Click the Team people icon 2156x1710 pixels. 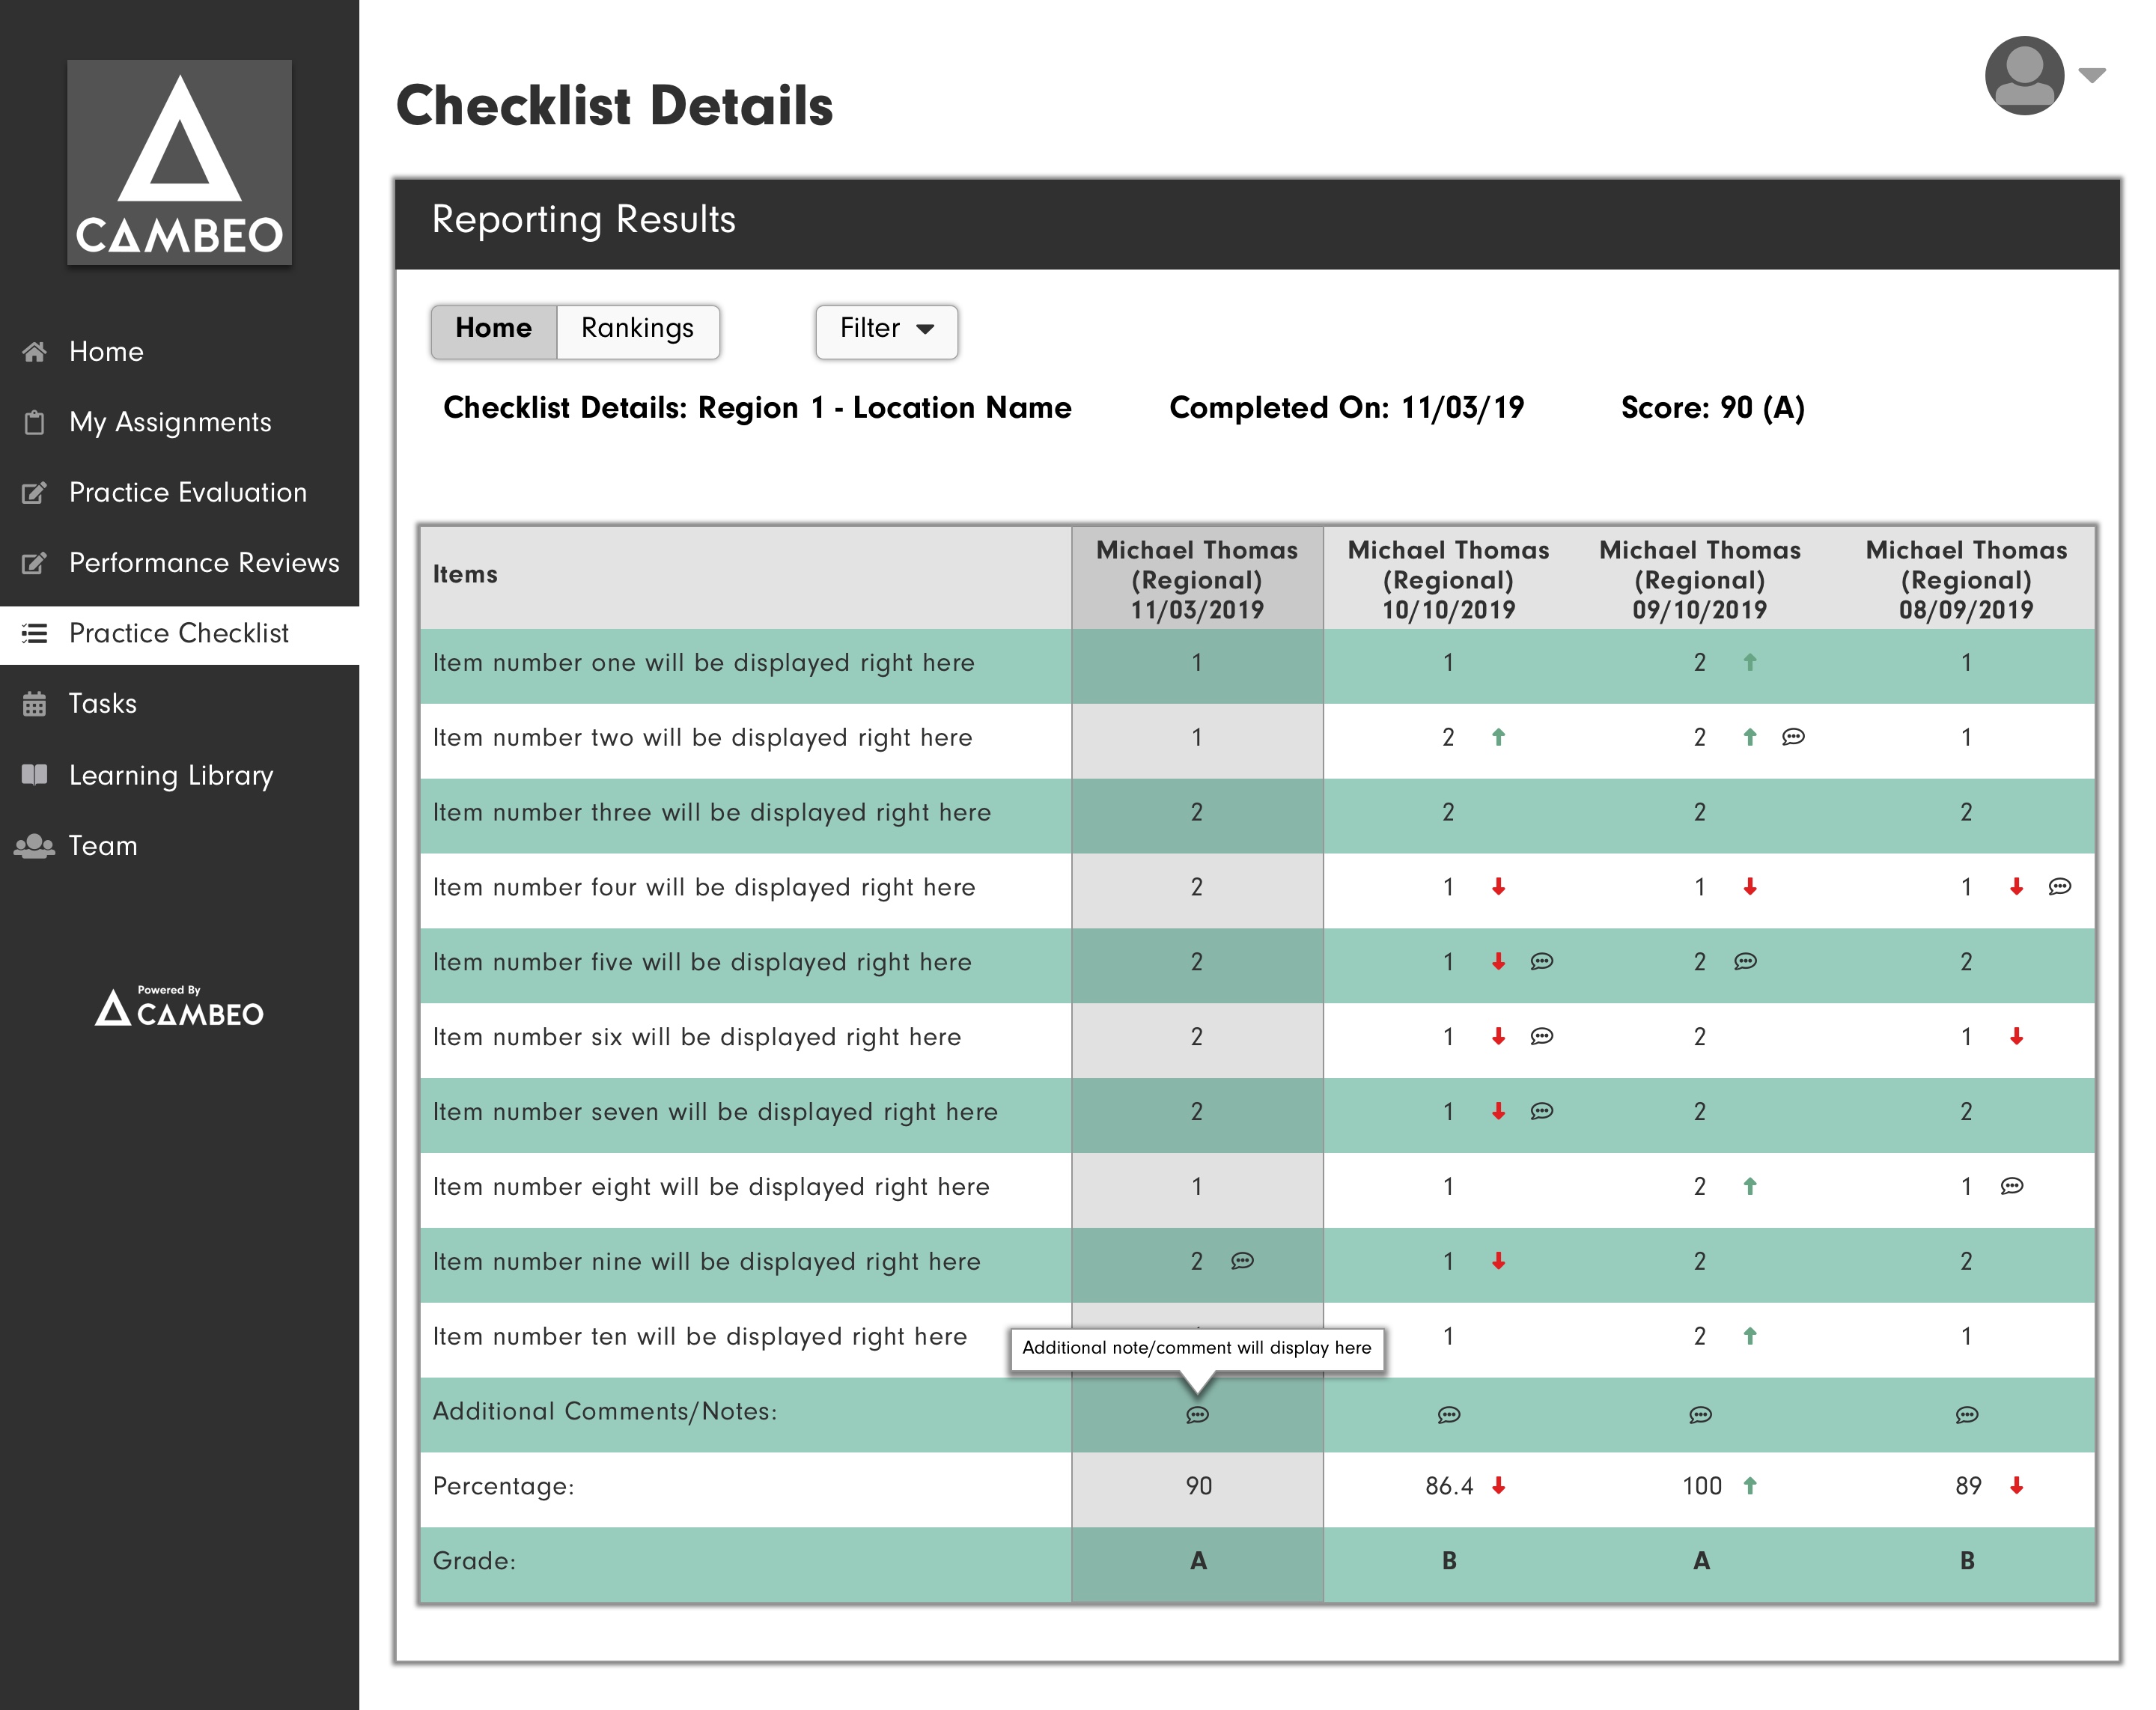pos(34,846)
